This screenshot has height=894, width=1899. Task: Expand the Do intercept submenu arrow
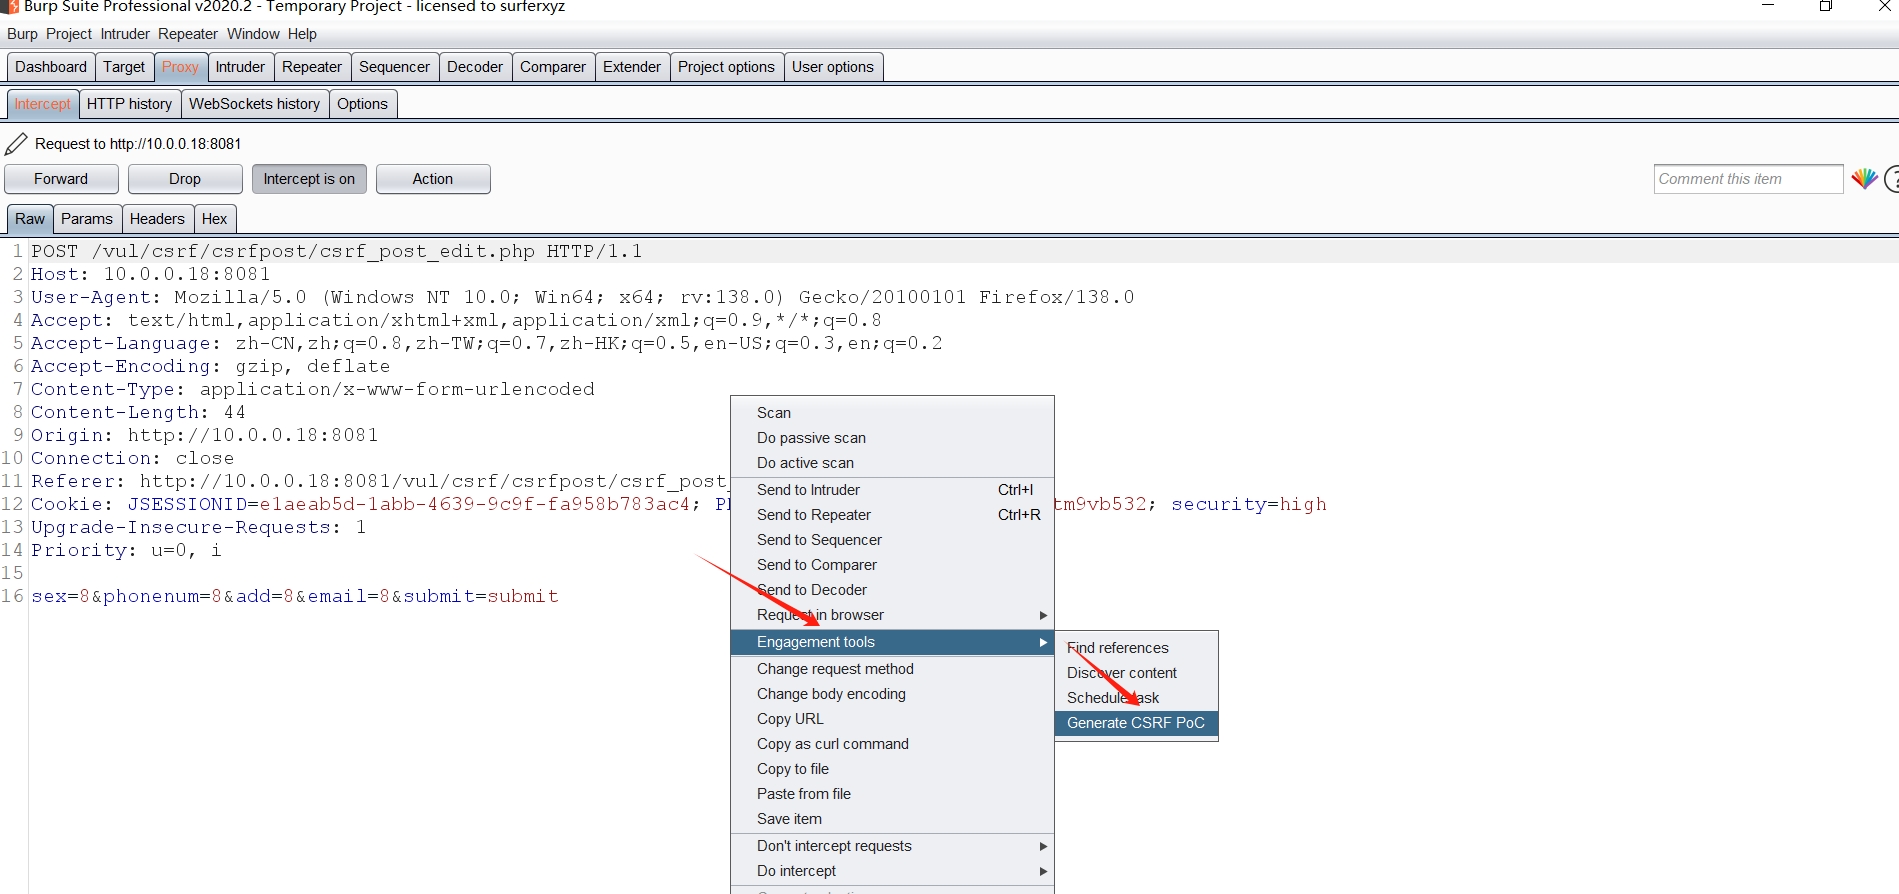click(1043, 871)
